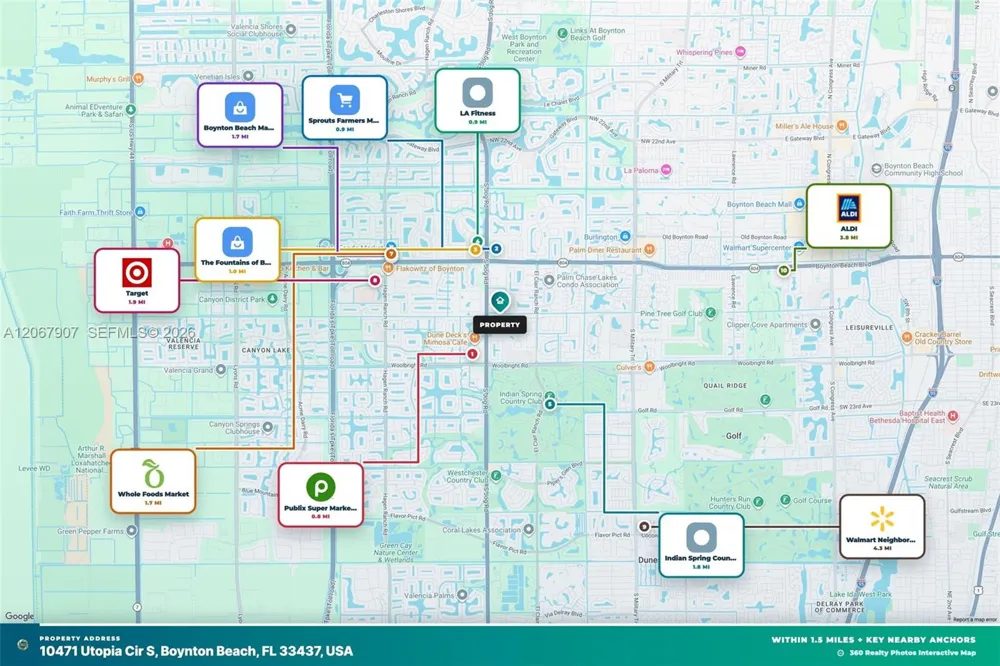
Task: Open the Boynton Beach Mall shopping bag card
Action: 240,115
